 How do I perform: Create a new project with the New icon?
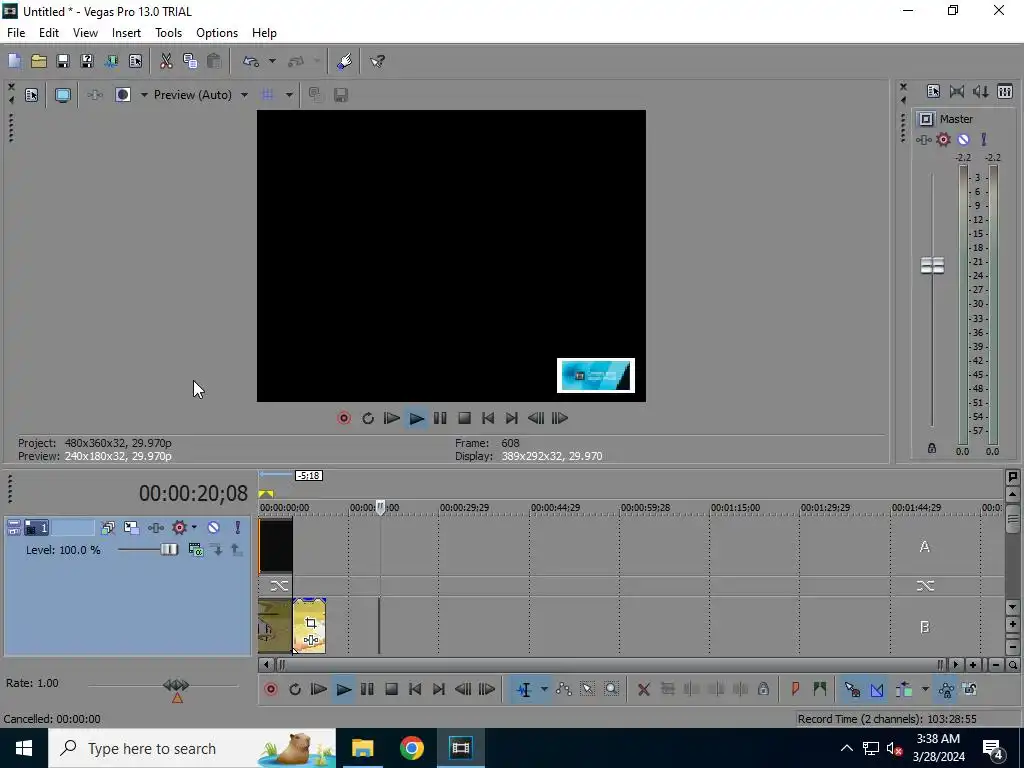click(x=14, y=61)
